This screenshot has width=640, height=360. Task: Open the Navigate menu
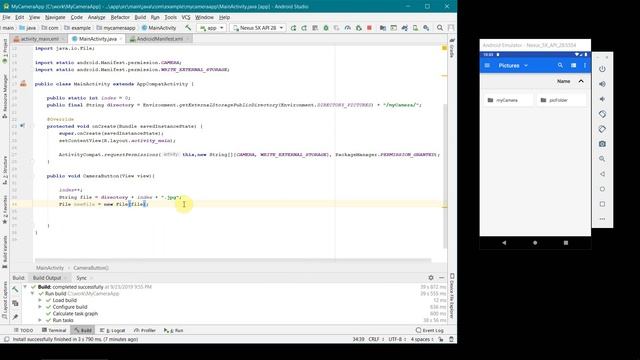(55, 17)
